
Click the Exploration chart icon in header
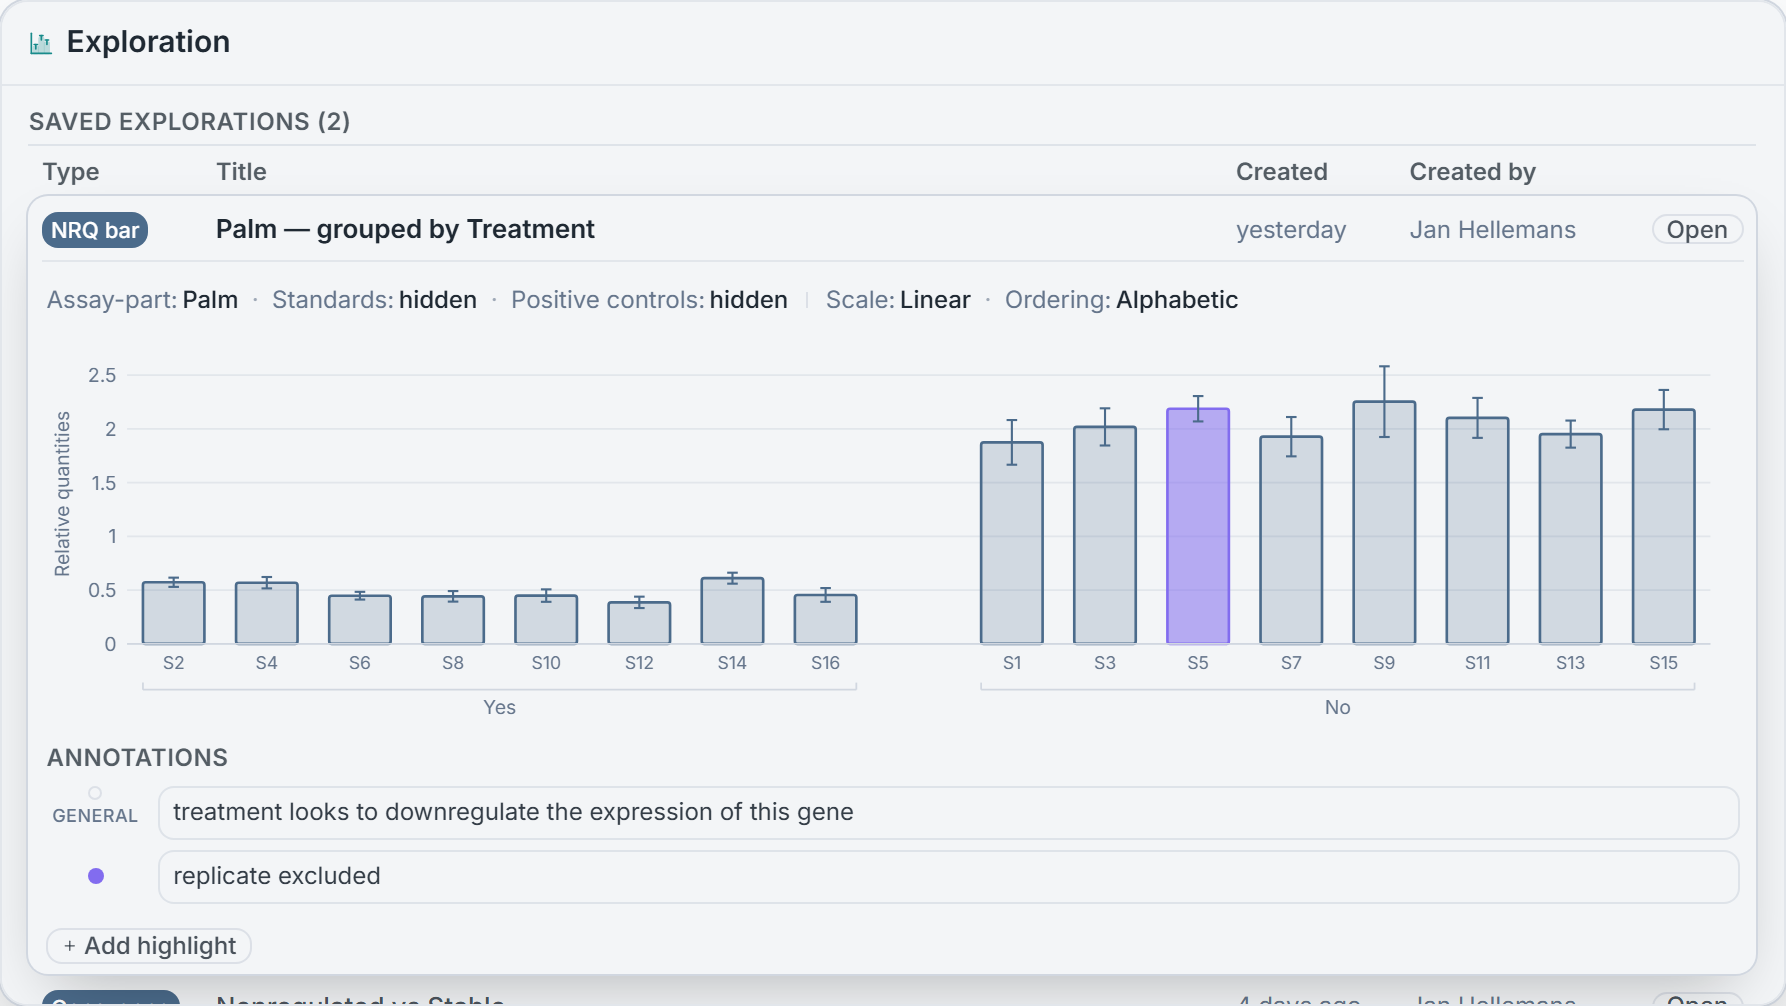[x=41, y=43]
